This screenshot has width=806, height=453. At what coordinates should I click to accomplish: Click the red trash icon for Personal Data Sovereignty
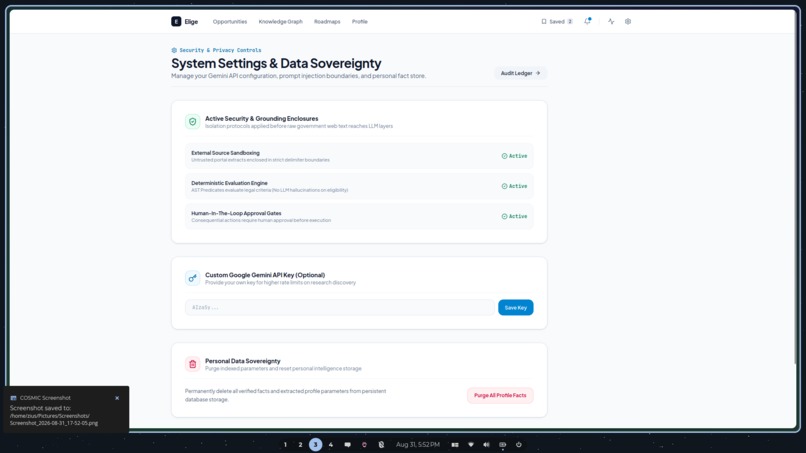(x=192, y=364)
